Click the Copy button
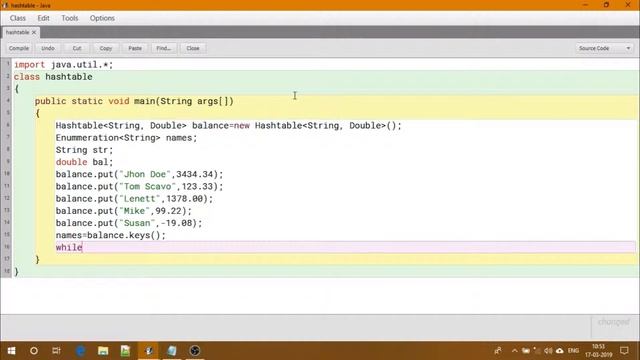This screenshot has width=640, height=360. (x=106, y=48)
